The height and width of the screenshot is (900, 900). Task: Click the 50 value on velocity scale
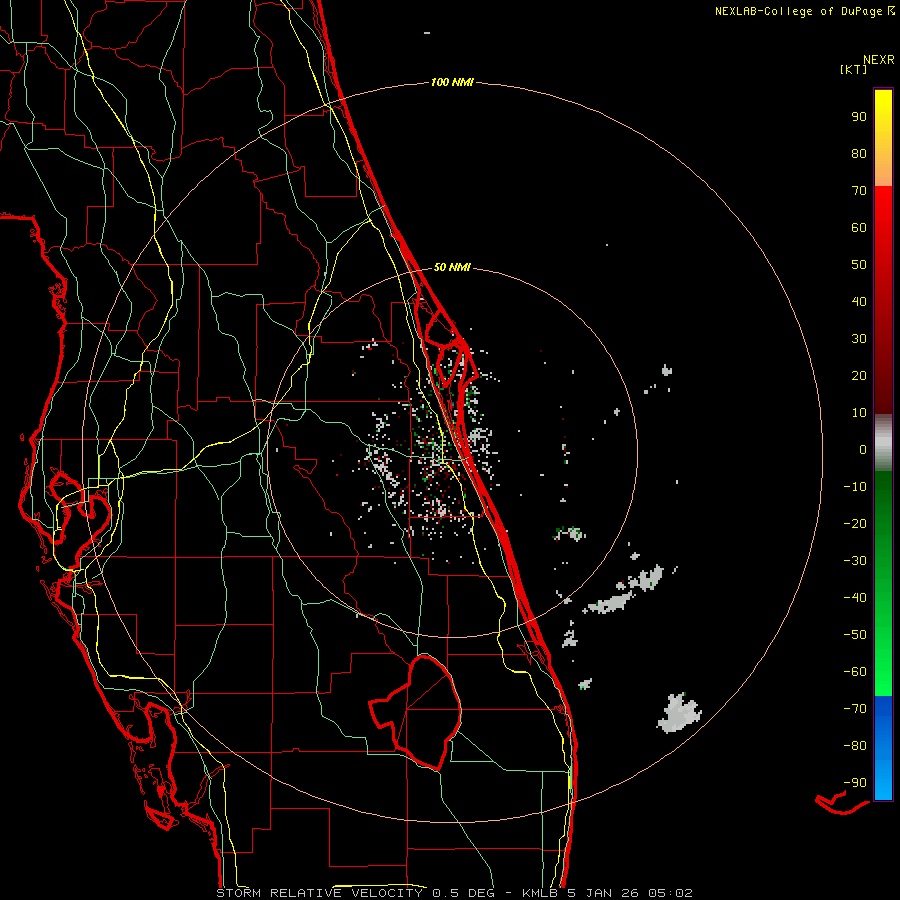pos(859,265)
